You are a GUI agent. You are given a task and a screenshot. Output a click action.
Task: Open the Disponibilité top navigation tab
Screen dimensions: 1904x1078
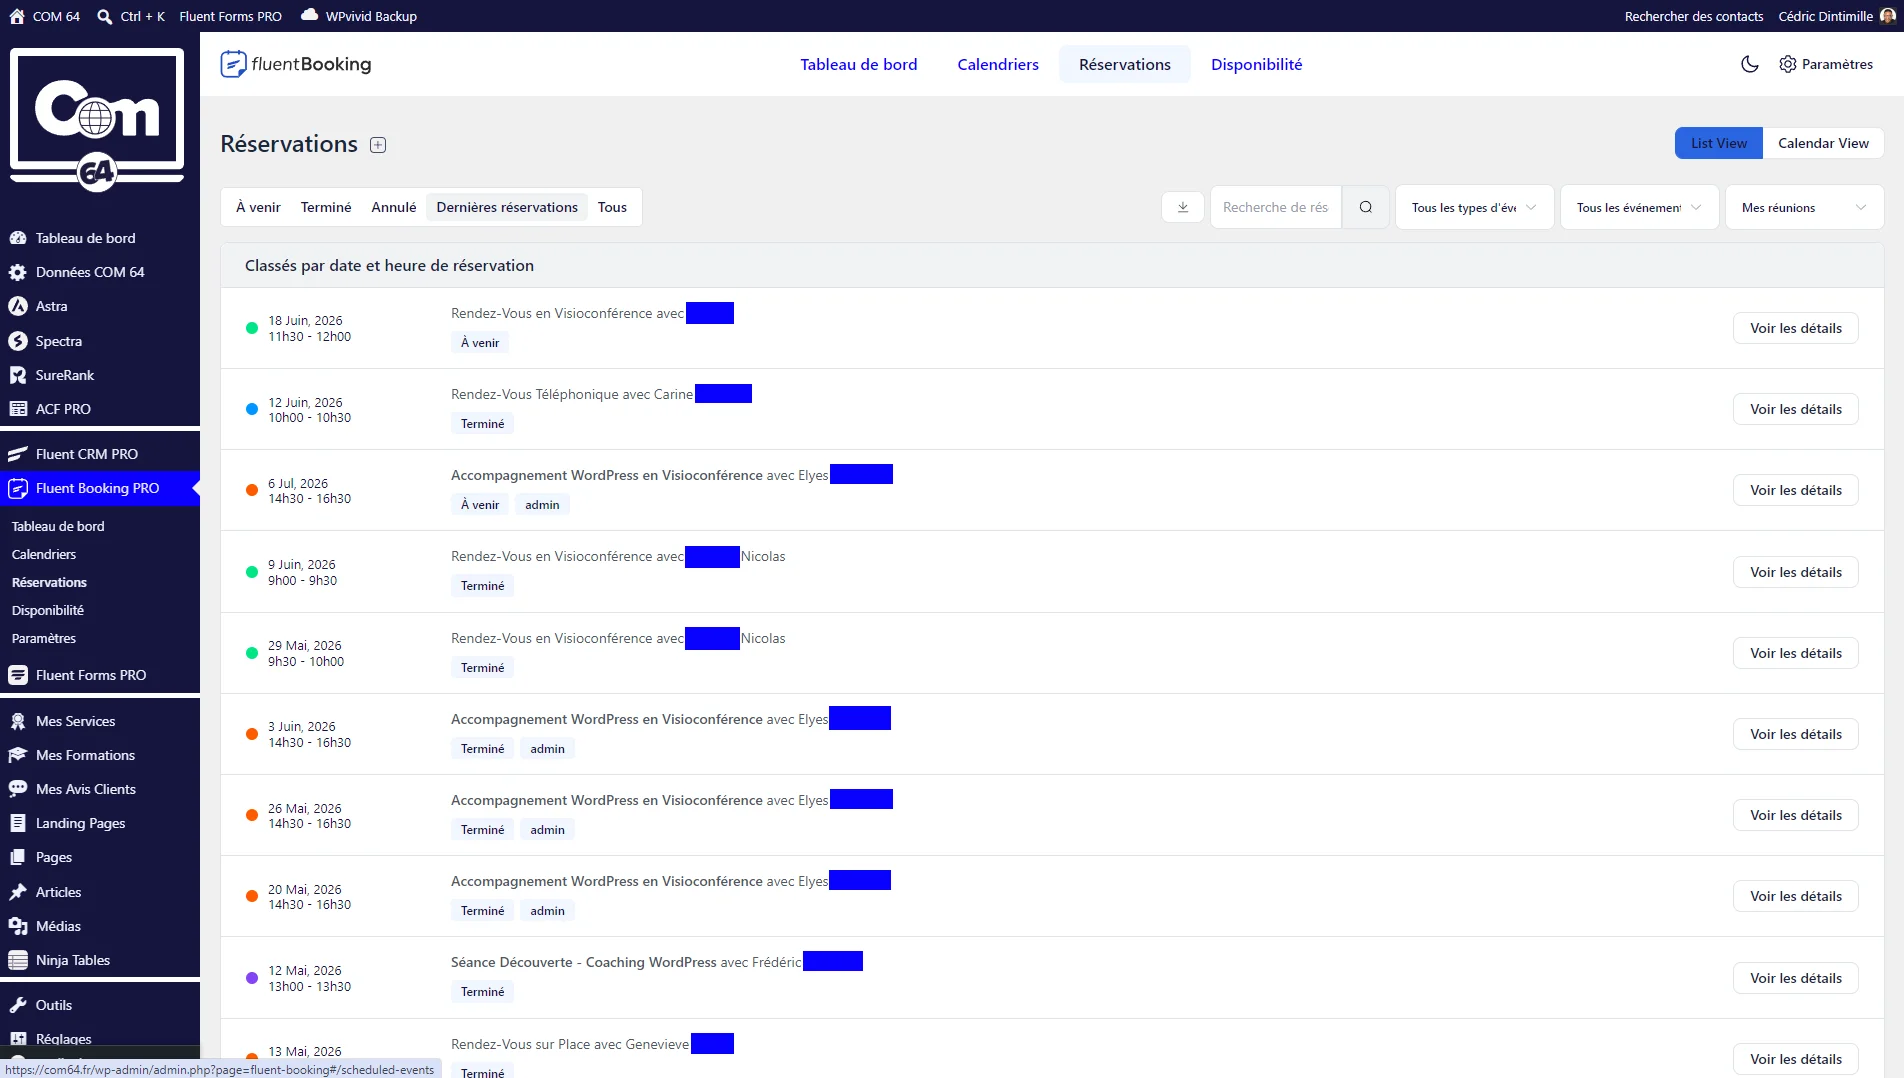pos(1256,64)
